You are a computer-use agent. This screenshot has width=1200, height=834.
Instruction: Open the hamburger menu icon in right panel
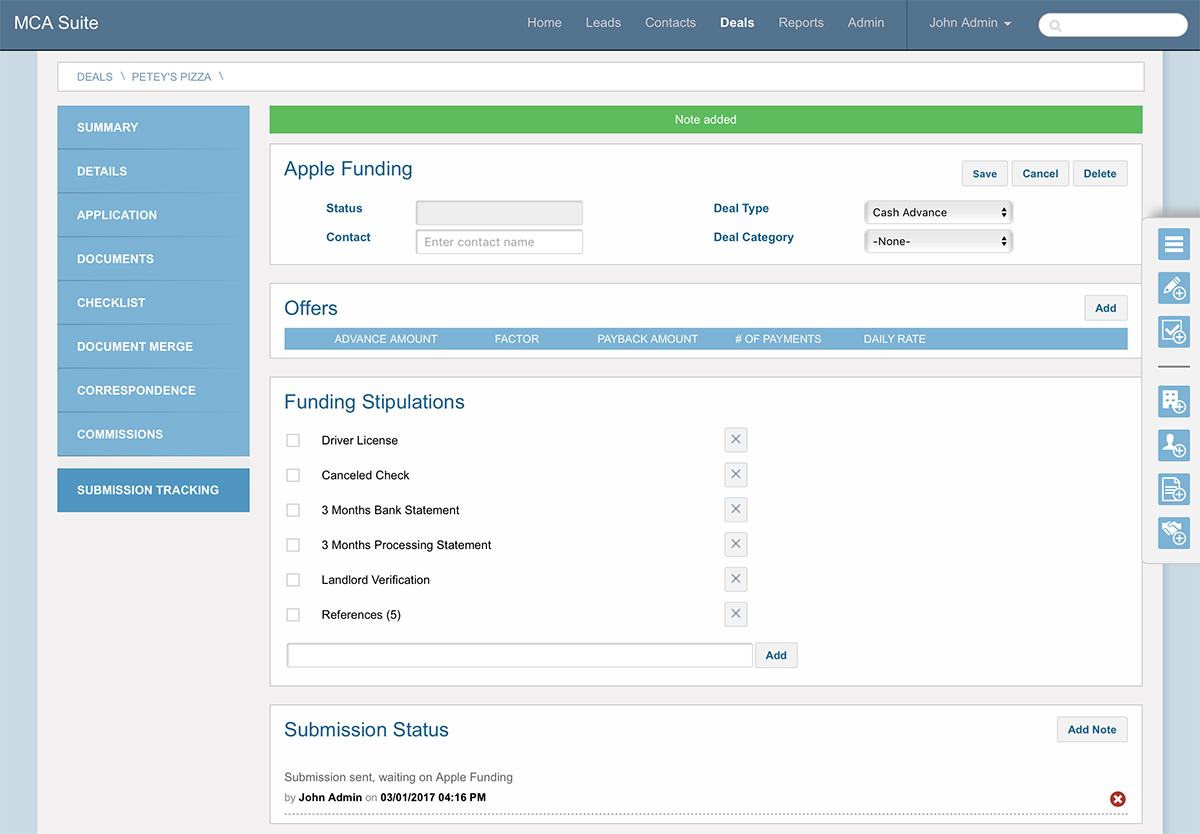coord(1173,243)
